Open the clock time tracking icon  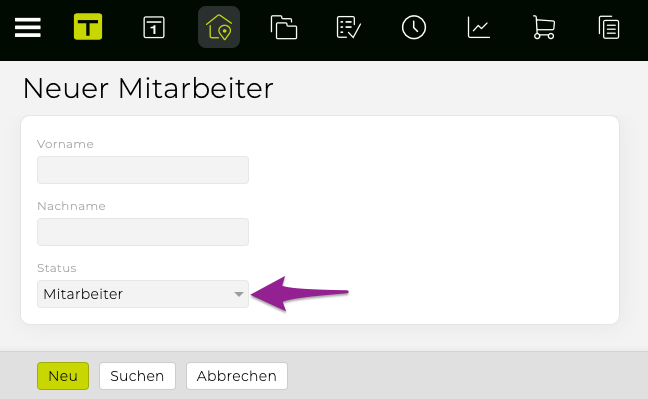pyautogui.click(x=414, y=27)
